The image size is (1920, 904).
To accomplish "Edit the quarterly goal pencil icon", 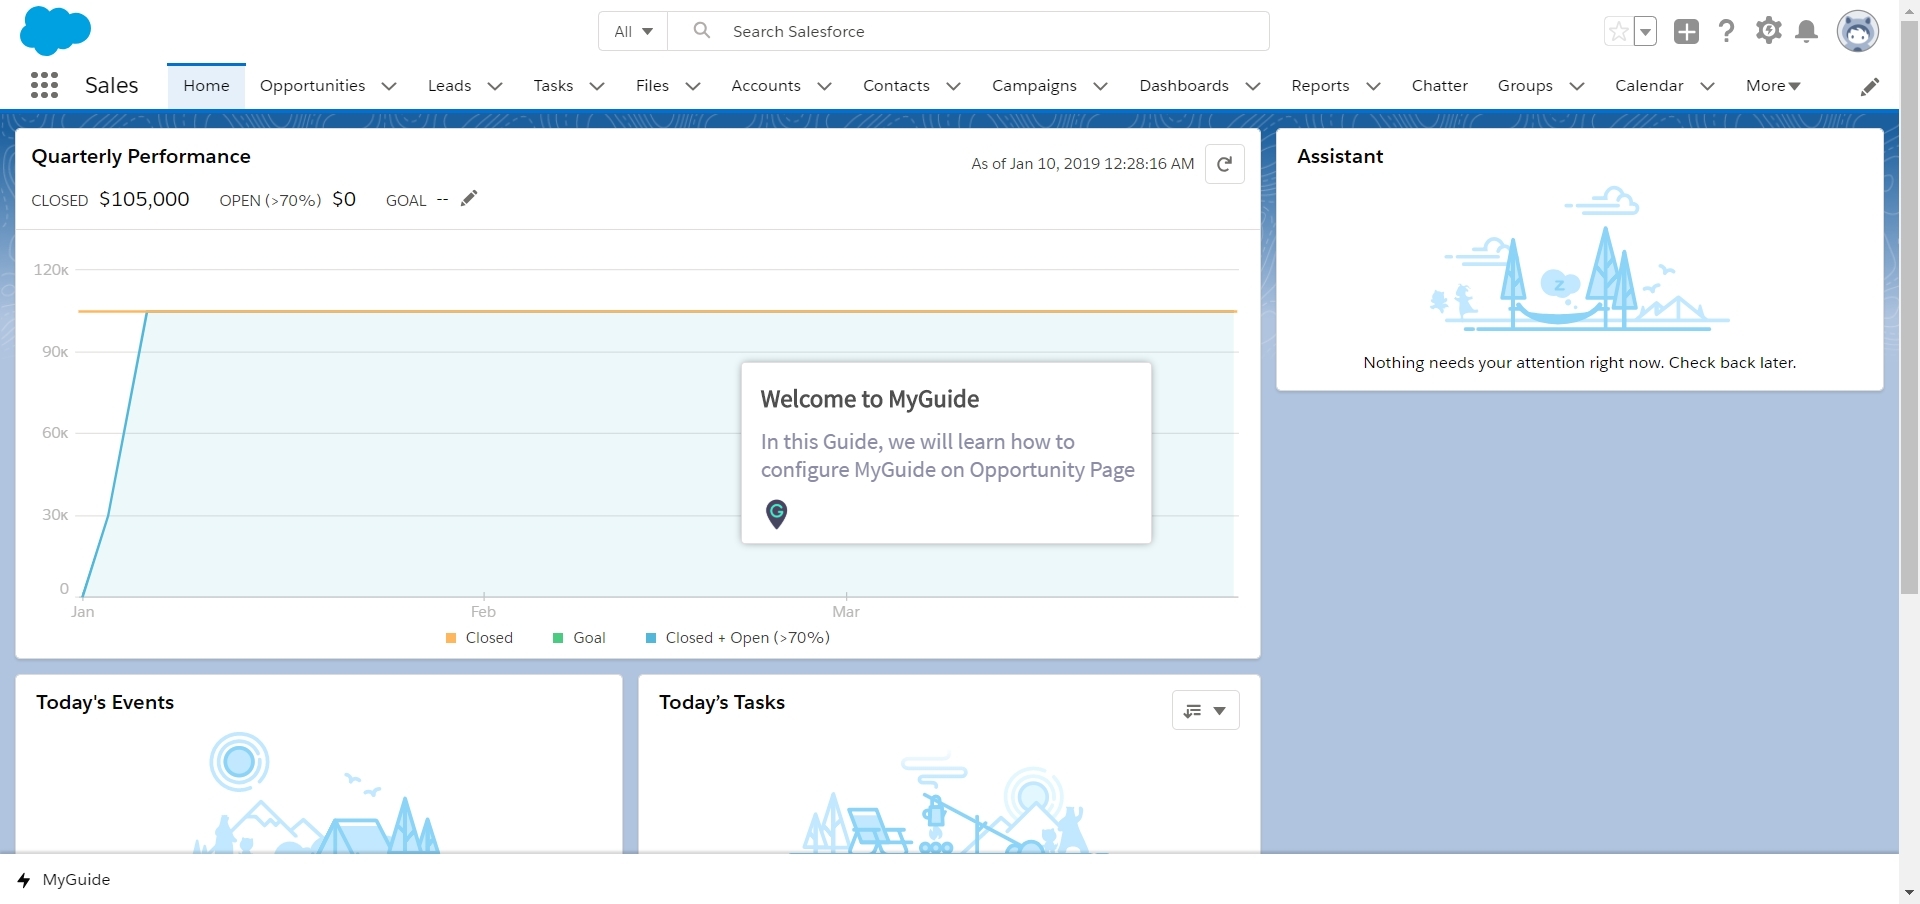I will point(469,198).
